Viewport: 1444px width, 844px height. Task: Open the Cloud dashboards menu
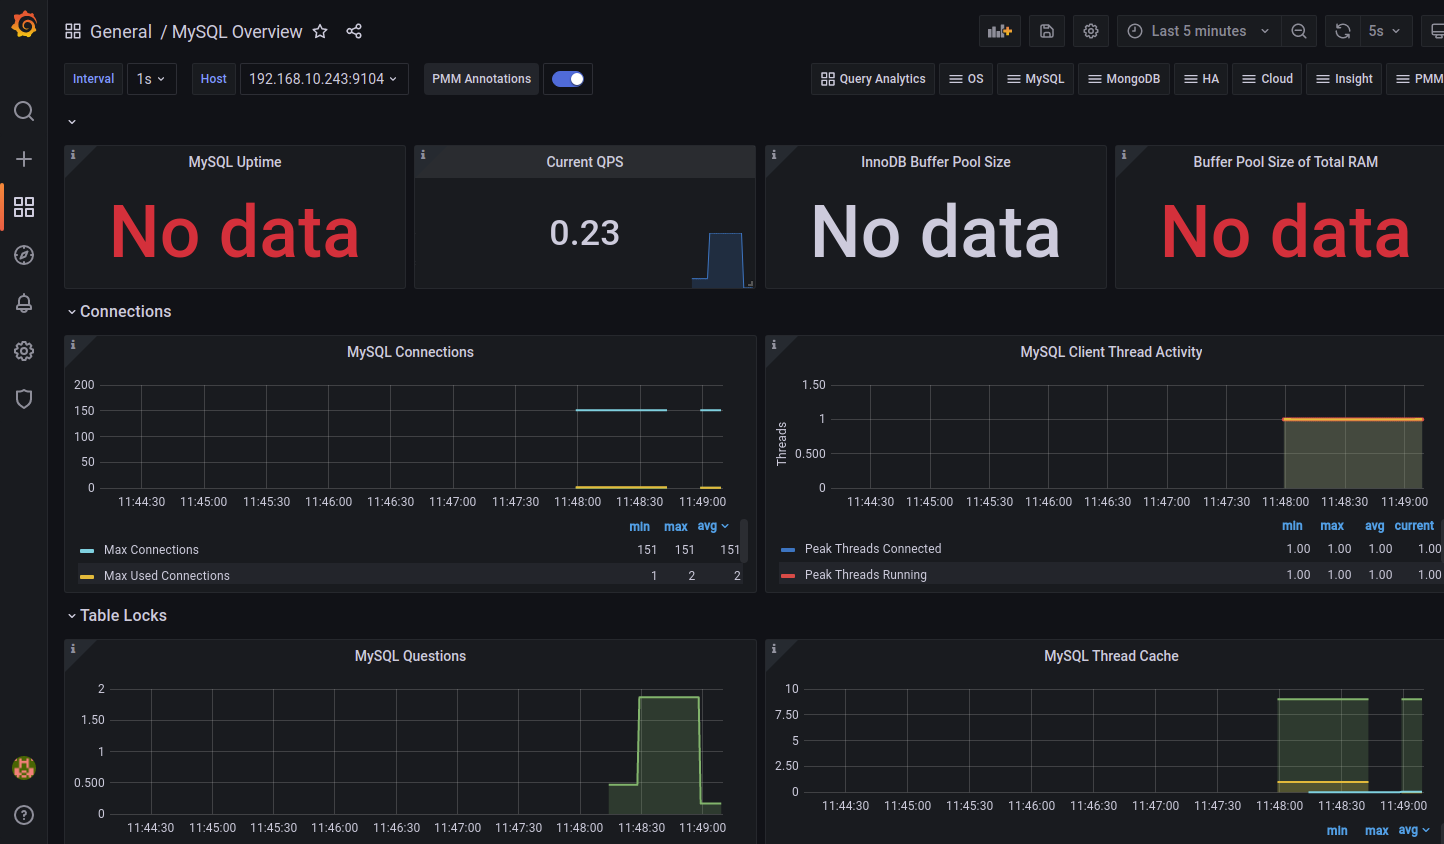[1267, 79]
